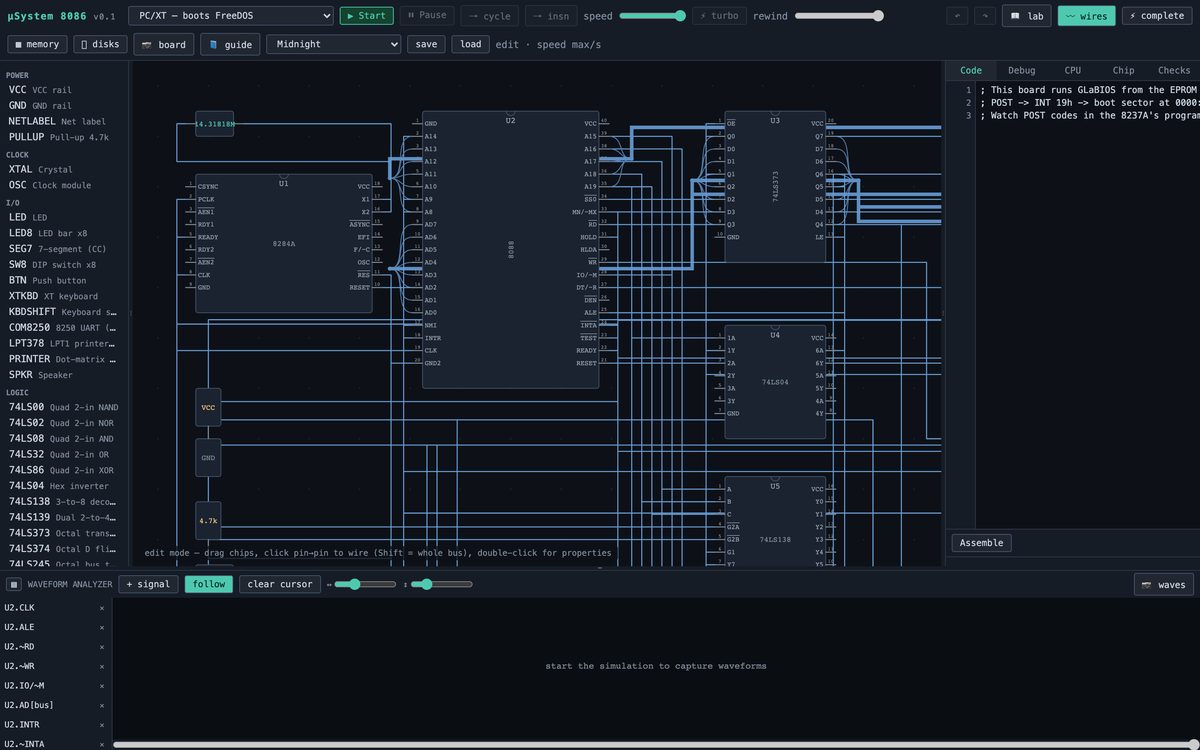1200x750 pixels.
Task: Click the waveform horizontal scrollbar
Action: coord(655,744)
